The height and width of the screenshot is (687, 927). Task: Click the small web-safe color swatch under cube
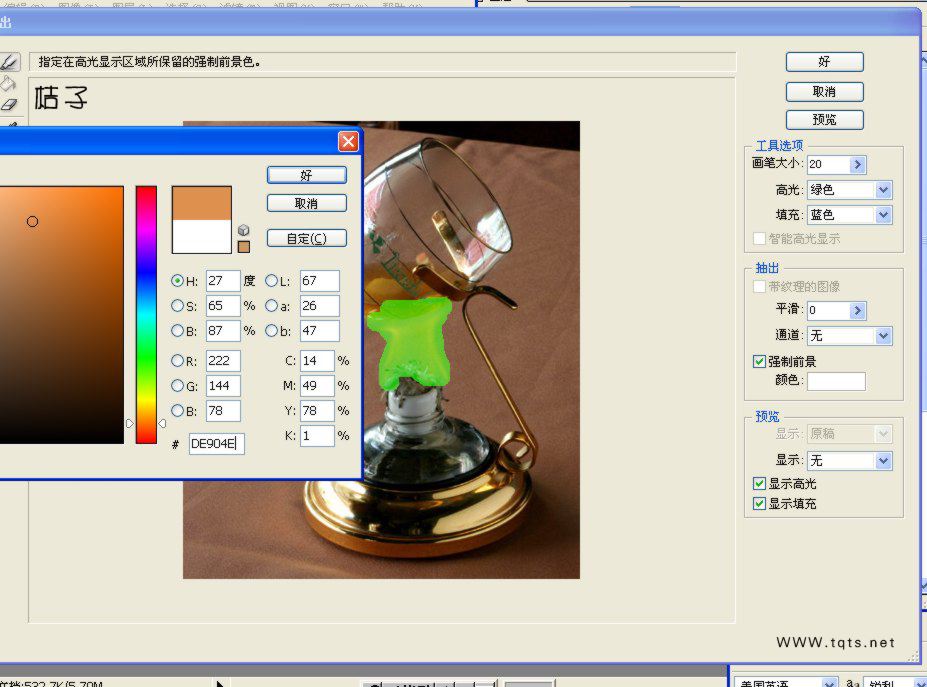pos(244,247)
